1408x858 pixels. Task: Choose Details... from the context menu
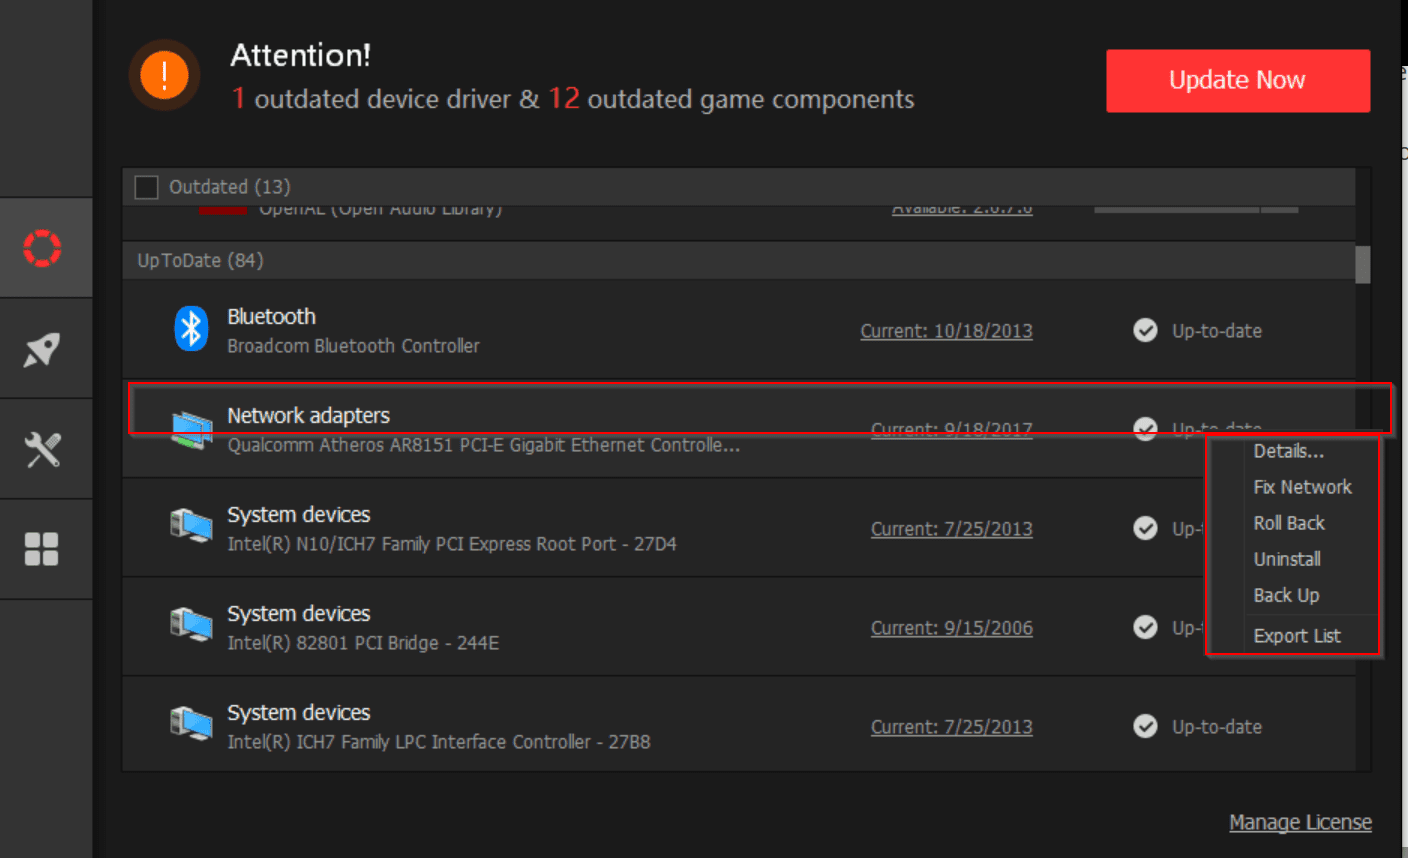click(x=1289, y=451)
